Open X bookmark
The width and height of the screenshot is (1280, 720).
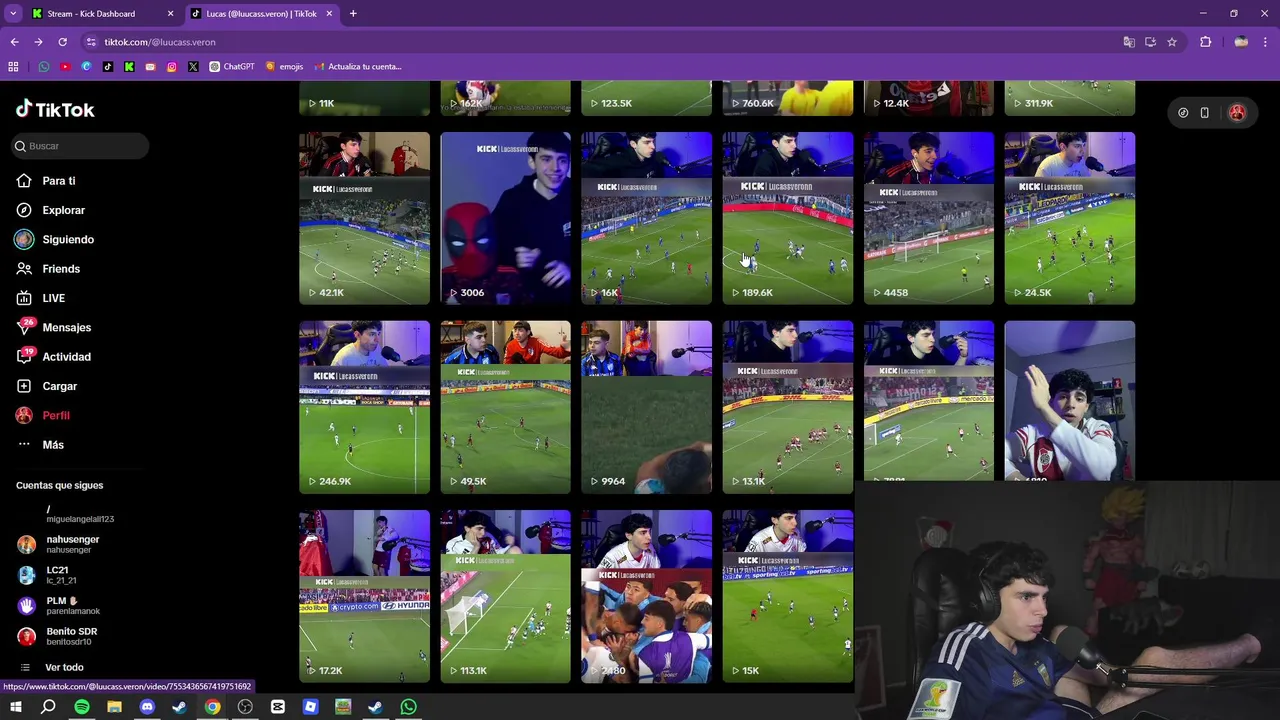193,67
